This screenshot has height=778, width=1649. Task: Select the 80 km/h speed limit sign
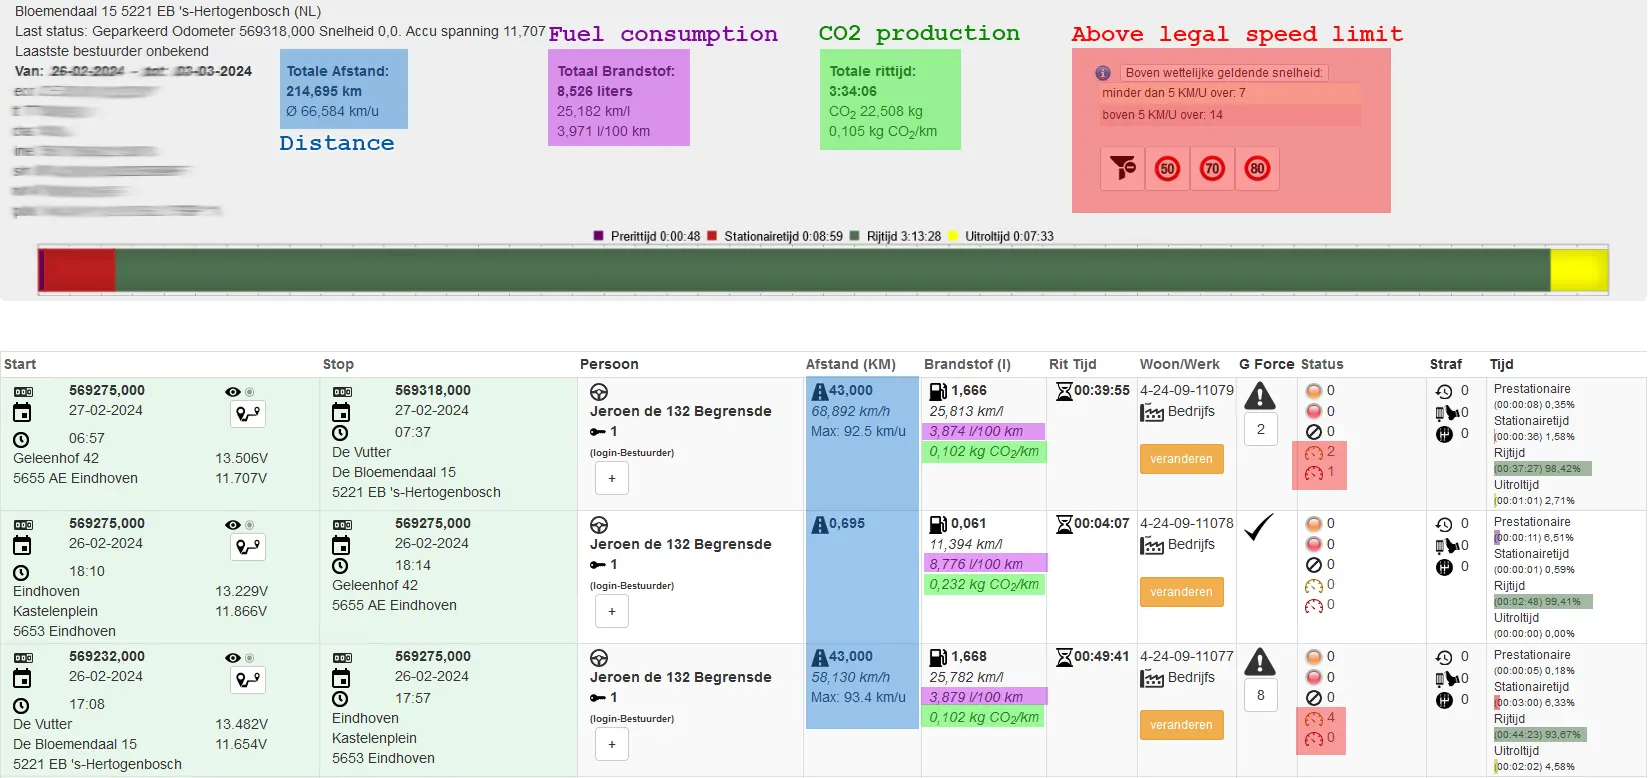point(1257,168)
